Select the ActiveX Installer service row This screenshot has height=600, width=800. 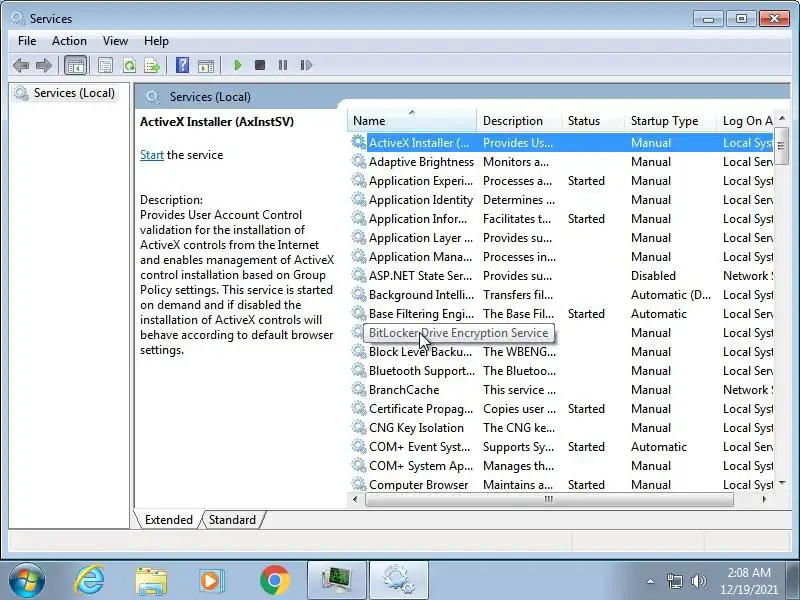click(561, 143)
